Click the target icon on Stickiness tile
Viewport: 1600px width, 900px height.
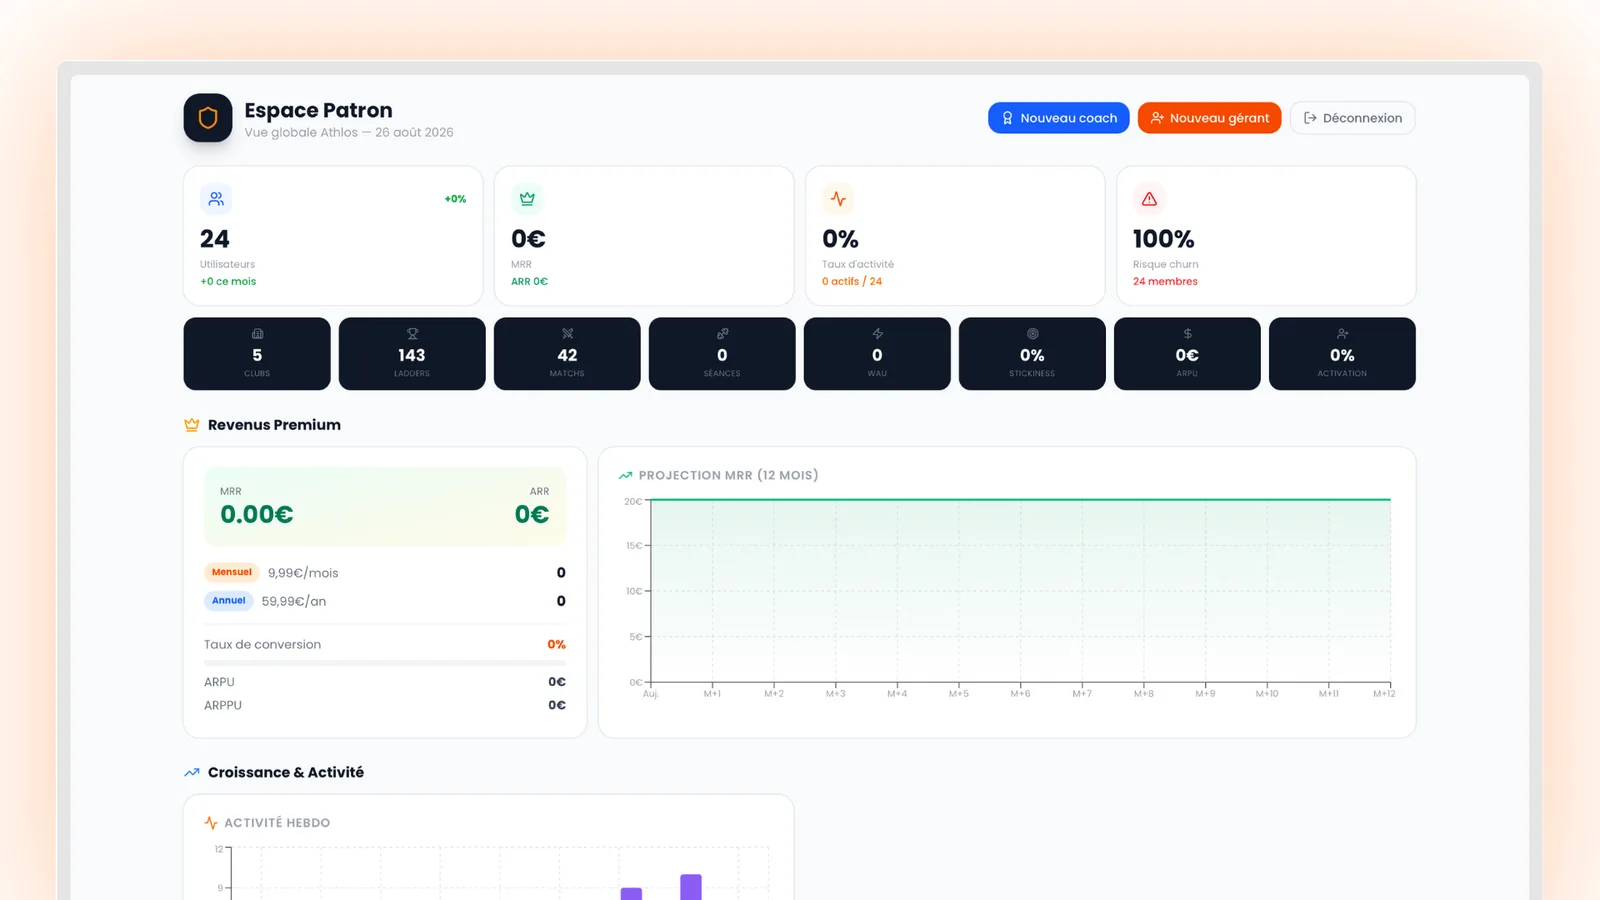click(1032, 334)
